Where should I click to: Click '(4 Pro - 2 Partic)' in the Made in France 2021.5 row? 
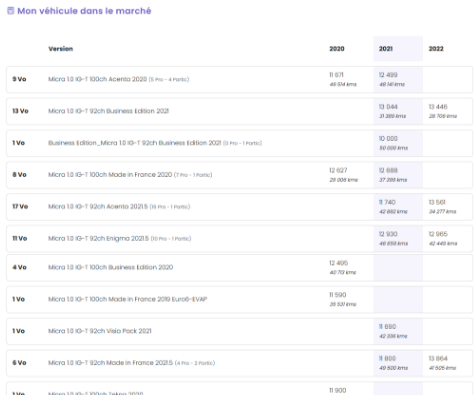pyautogui.click(x=195, y=363)
